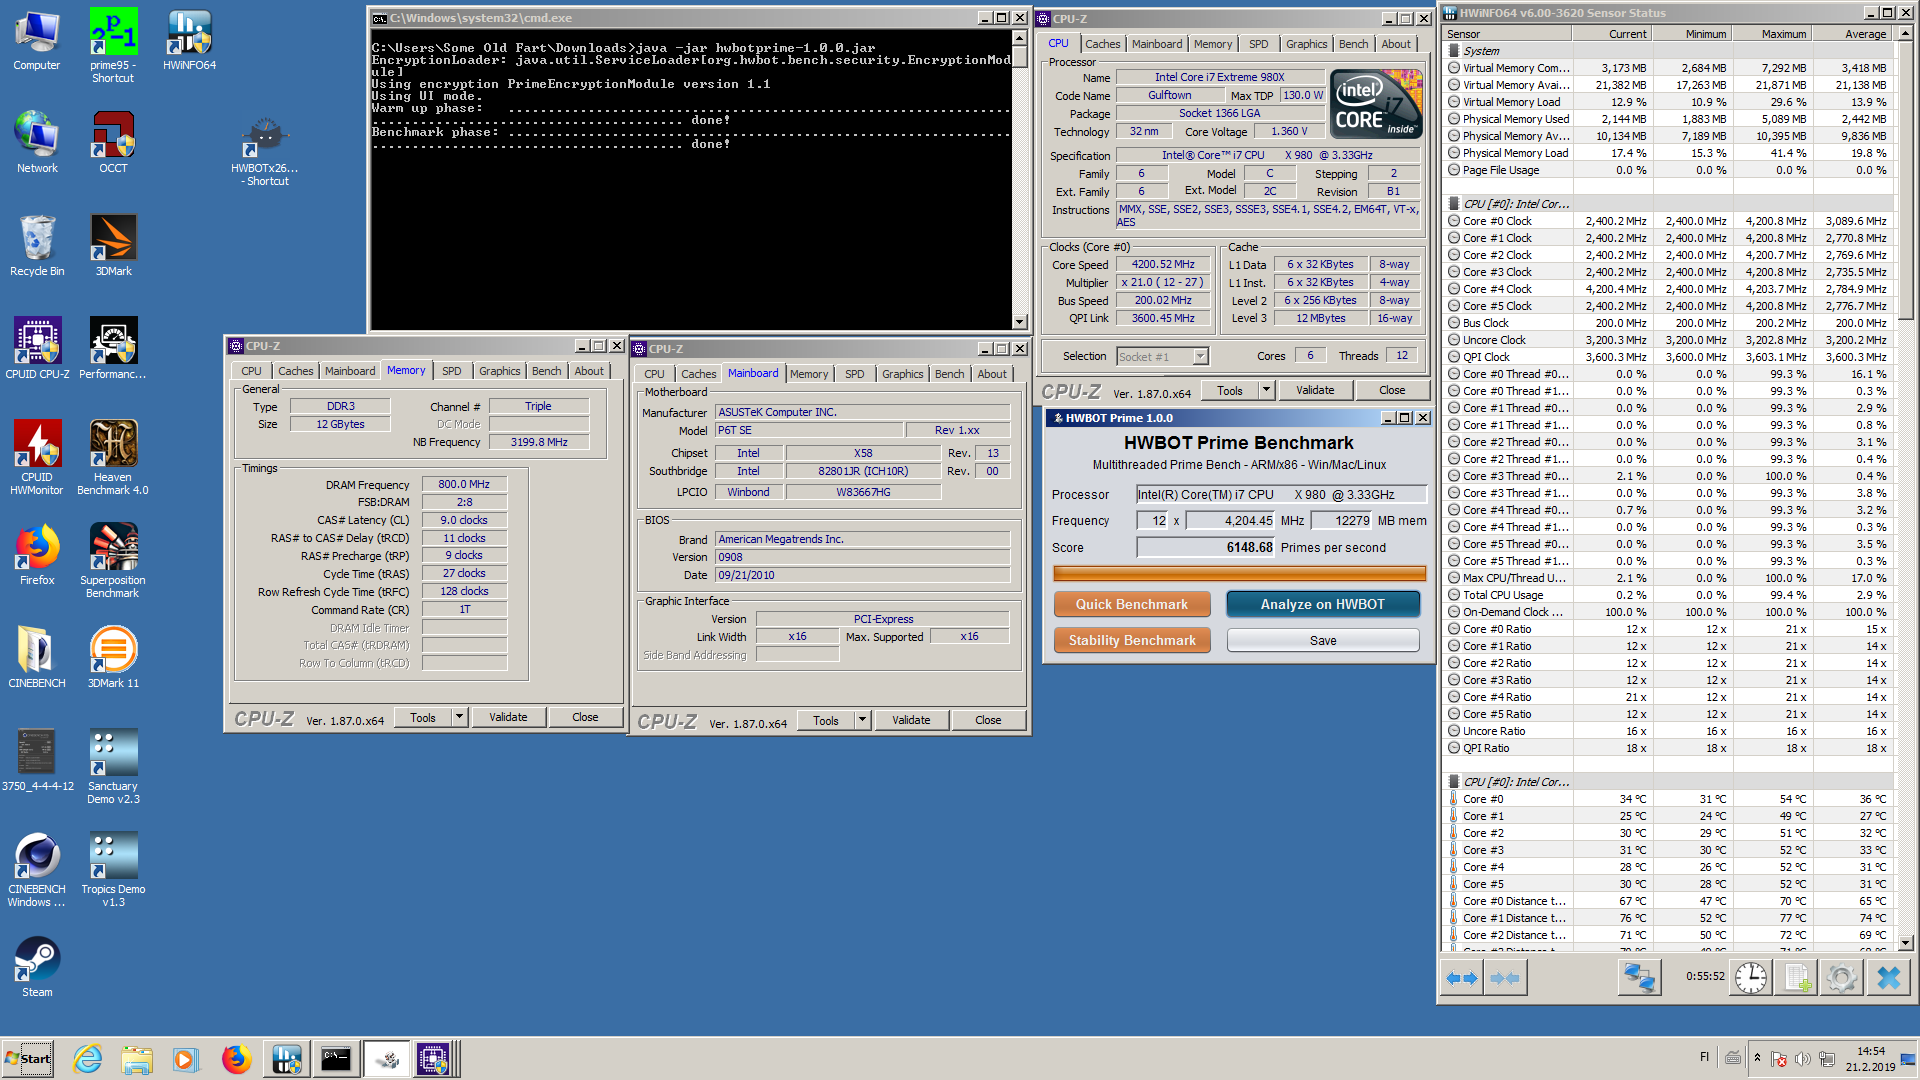Viewport: 1920px width, 1080px height.
Task: Open HWiNFO remote network computers icon
Action: coord(1639,978)
